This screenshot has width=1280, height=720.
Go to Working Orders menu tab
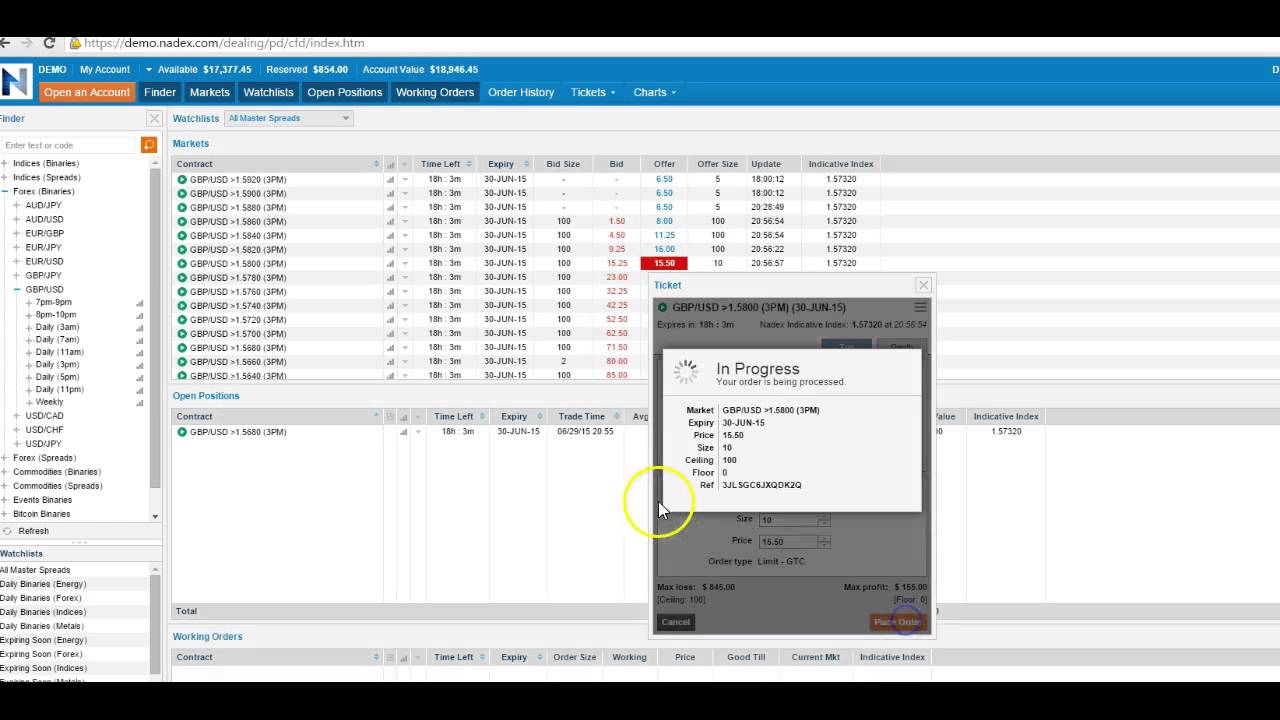(x=435, y=92)
